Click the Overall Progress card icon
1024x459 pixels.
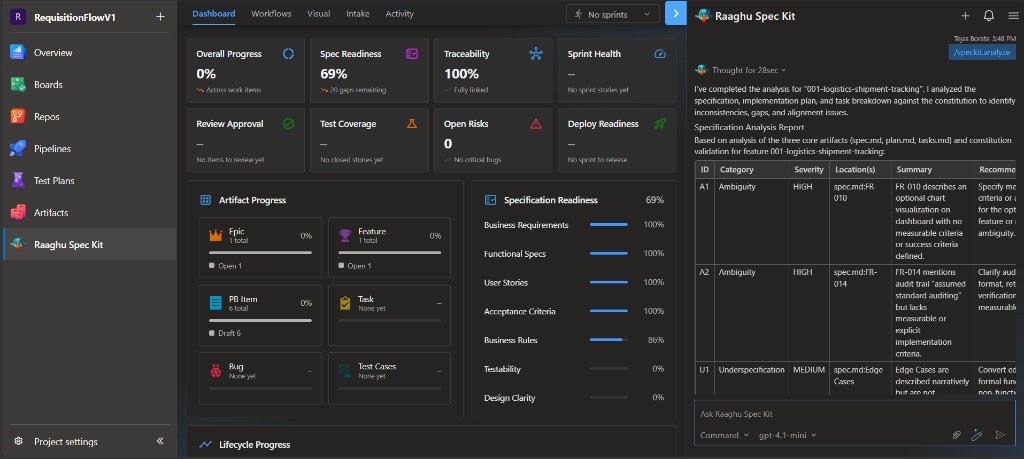pos(288,54)
